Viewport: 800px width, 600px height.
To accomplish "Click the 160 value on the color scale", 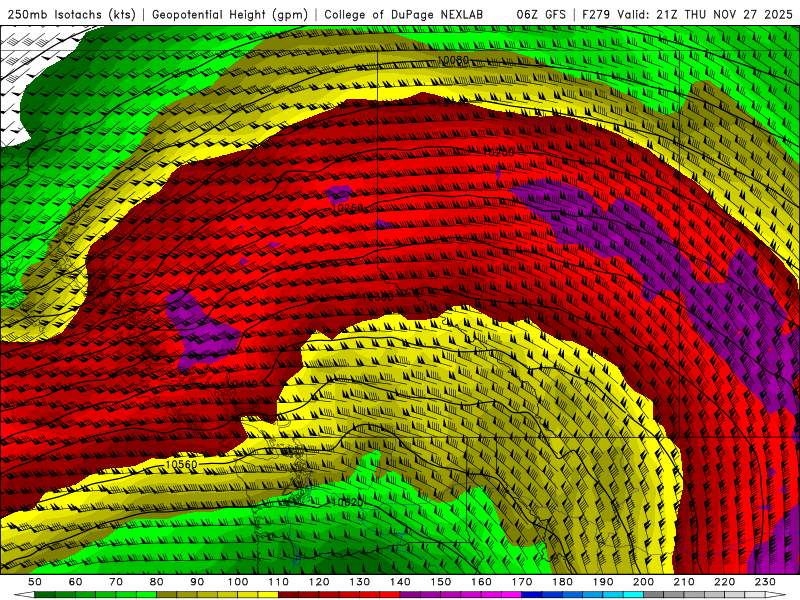I will pos(481,582).
